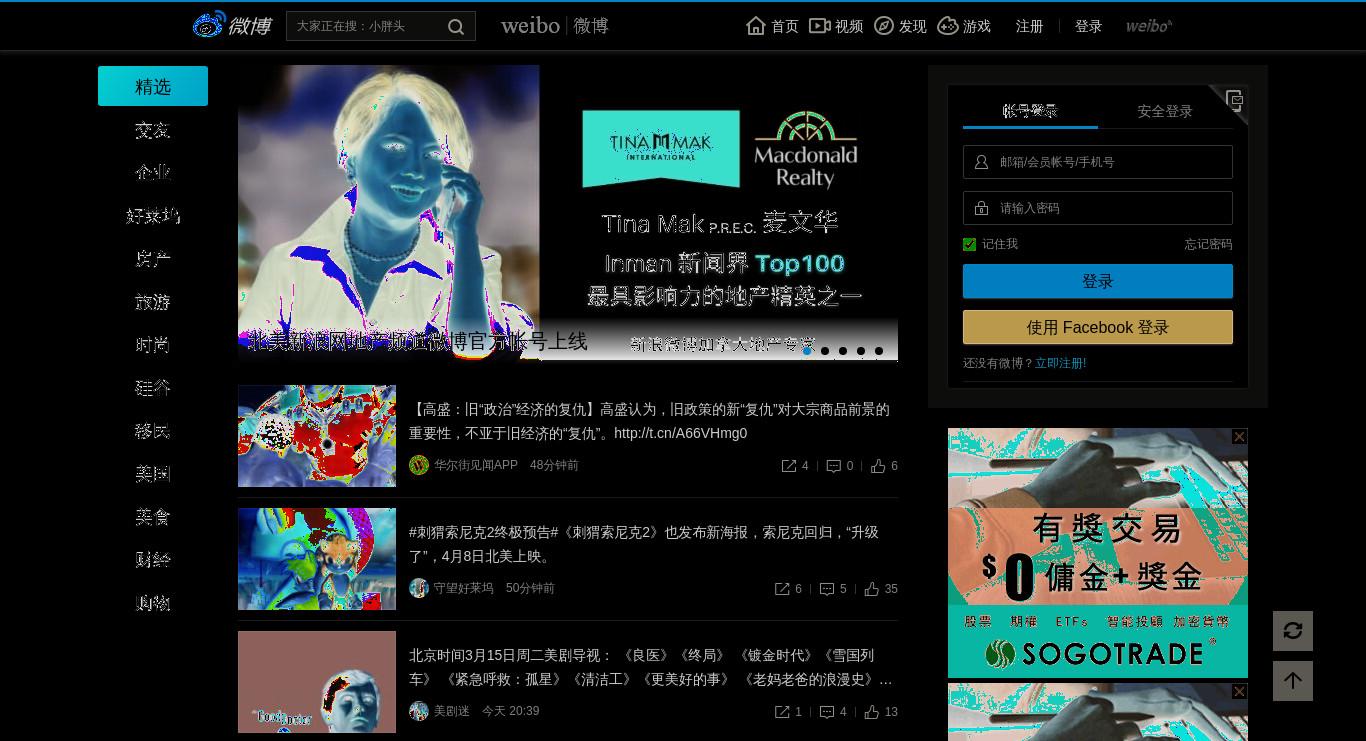Screen dimensions: 1366x741
Task: Select 时尚 category in sidebar
Action: (153, 345)
